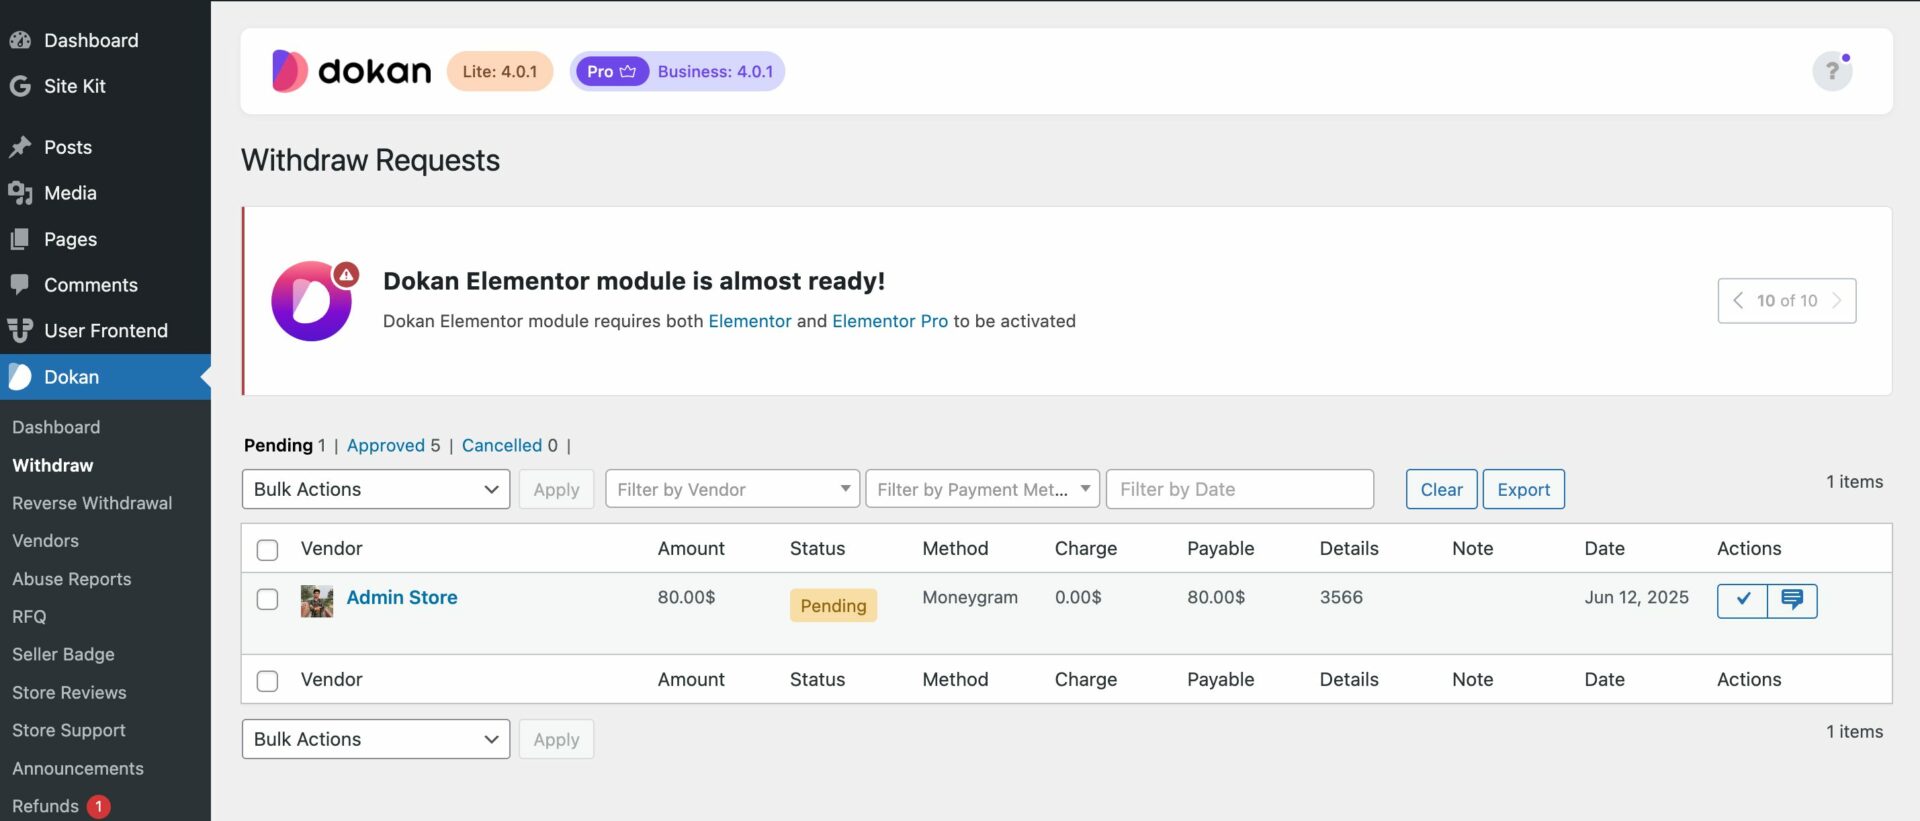Screen dimensions: 1920x821
Task: Click the User Frontend icon
Action: (x=20, y=330)
